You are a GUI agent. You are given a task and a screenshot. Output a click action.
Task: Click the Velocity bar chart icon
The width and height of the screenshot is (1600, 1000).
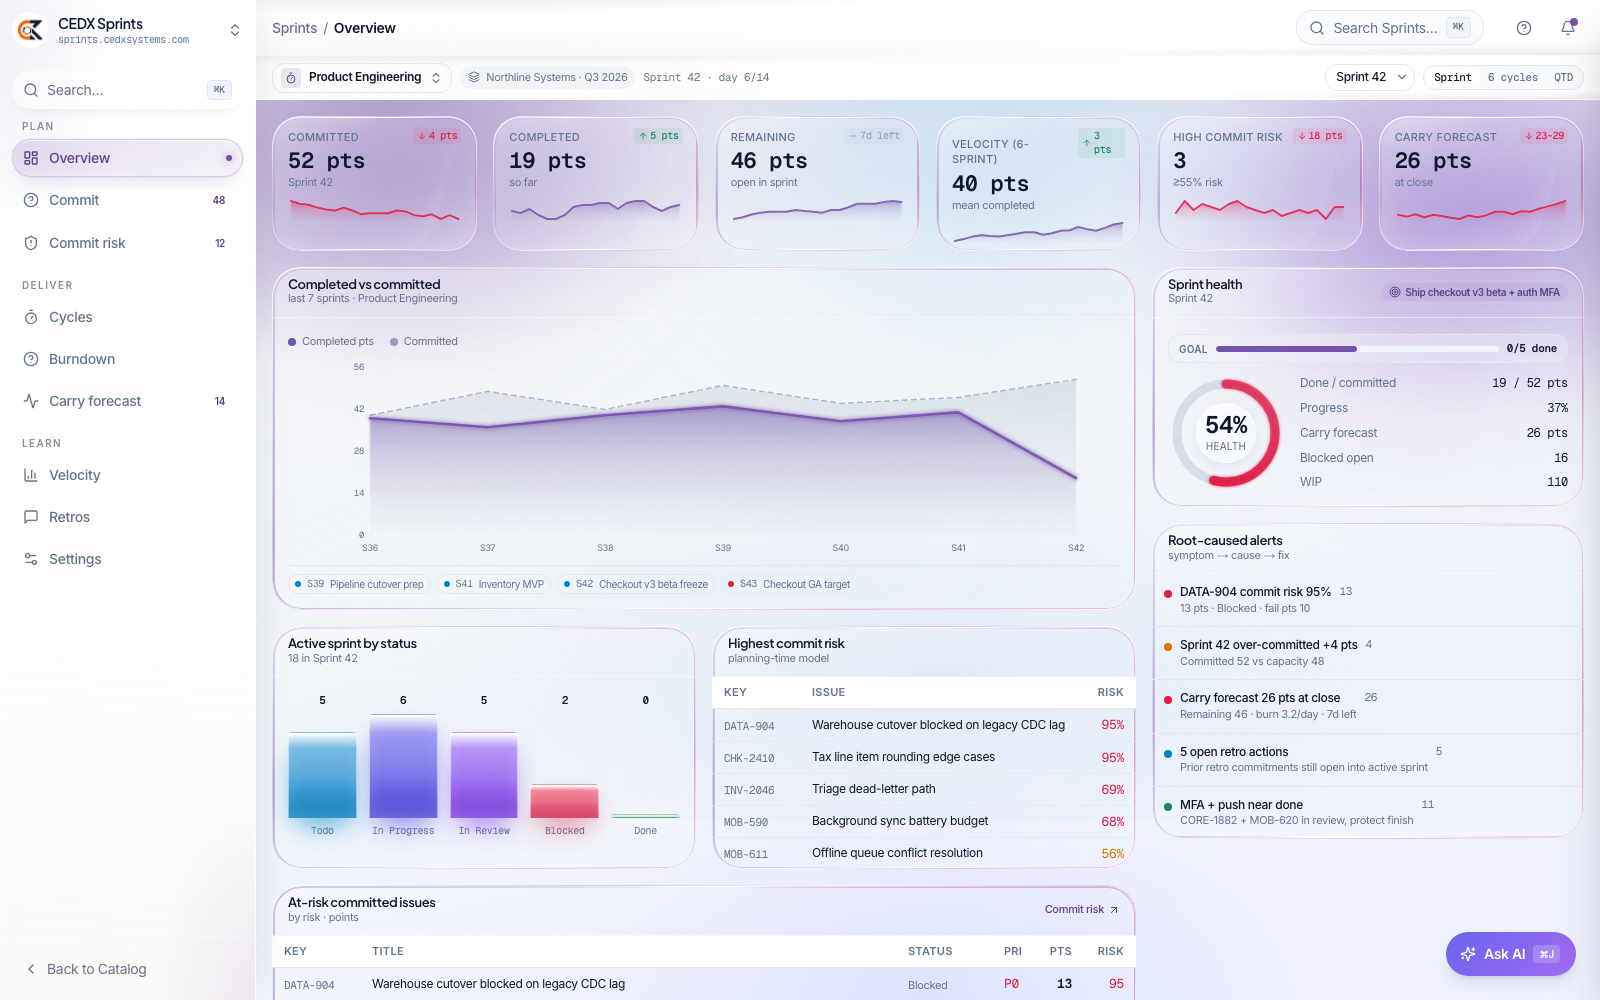31,475
